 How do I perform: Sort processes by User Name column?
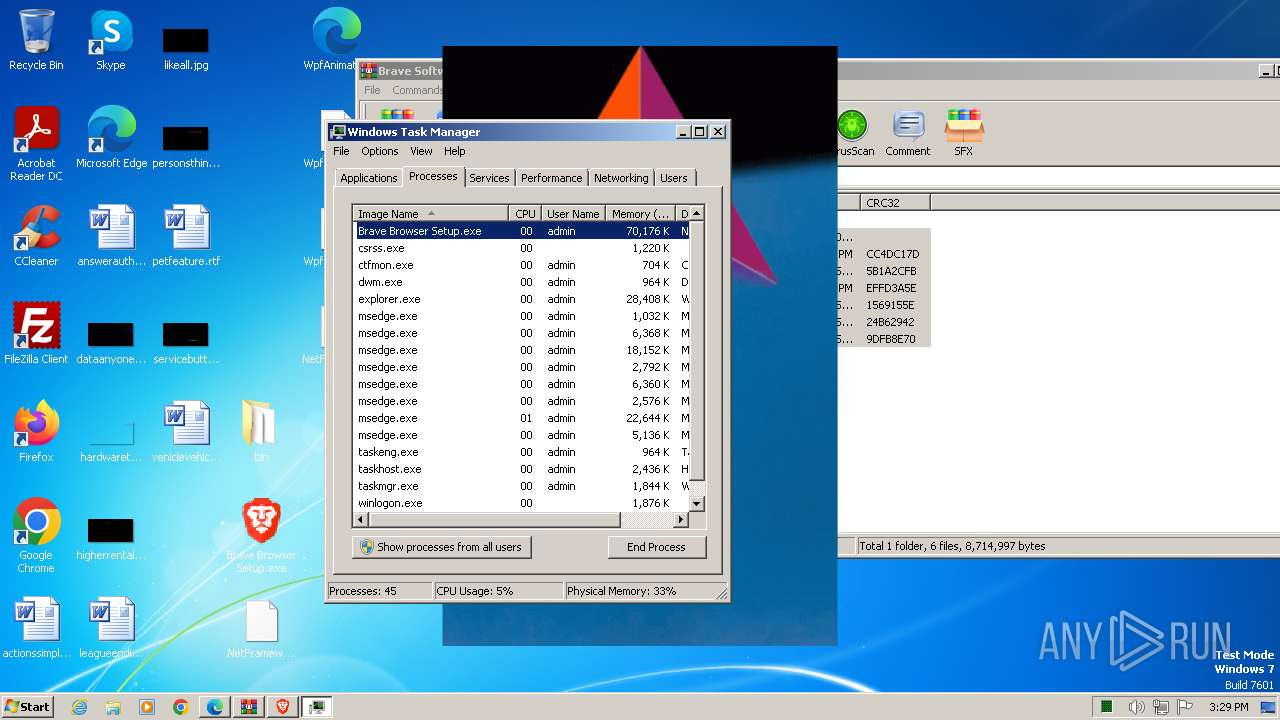(573, 213)
